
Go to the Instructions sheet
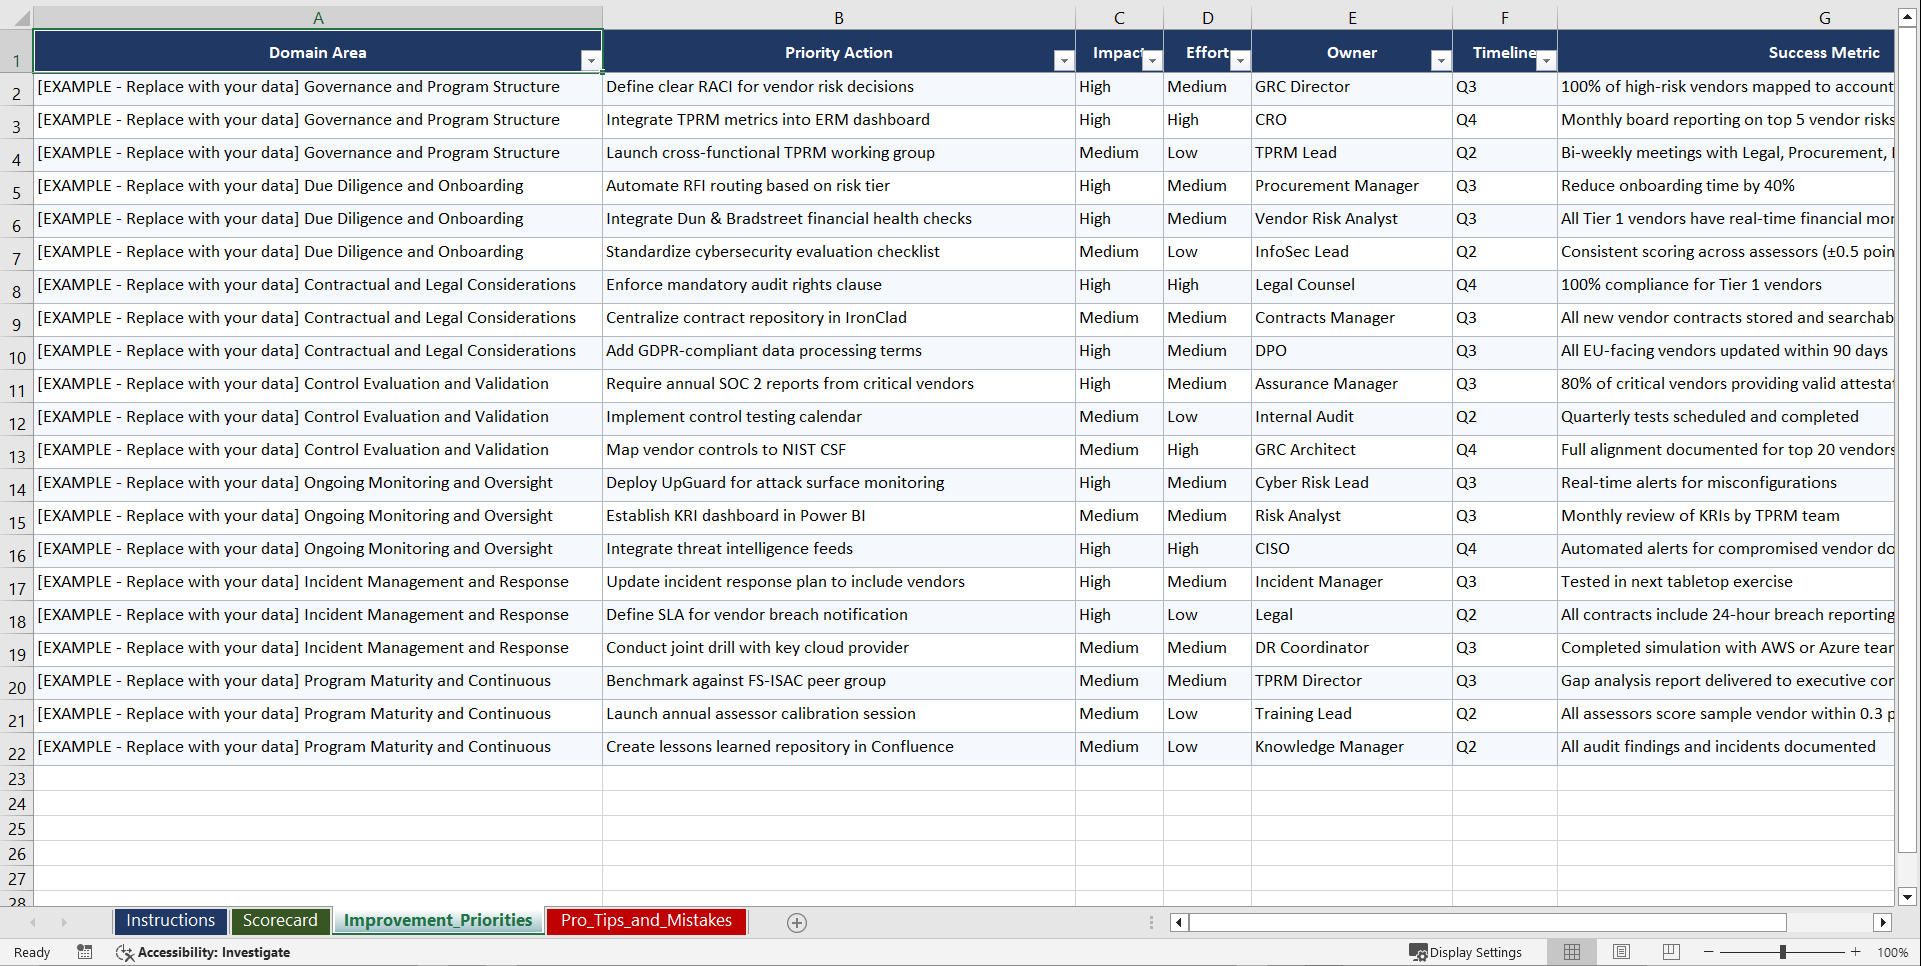click(x=170, y=921)
